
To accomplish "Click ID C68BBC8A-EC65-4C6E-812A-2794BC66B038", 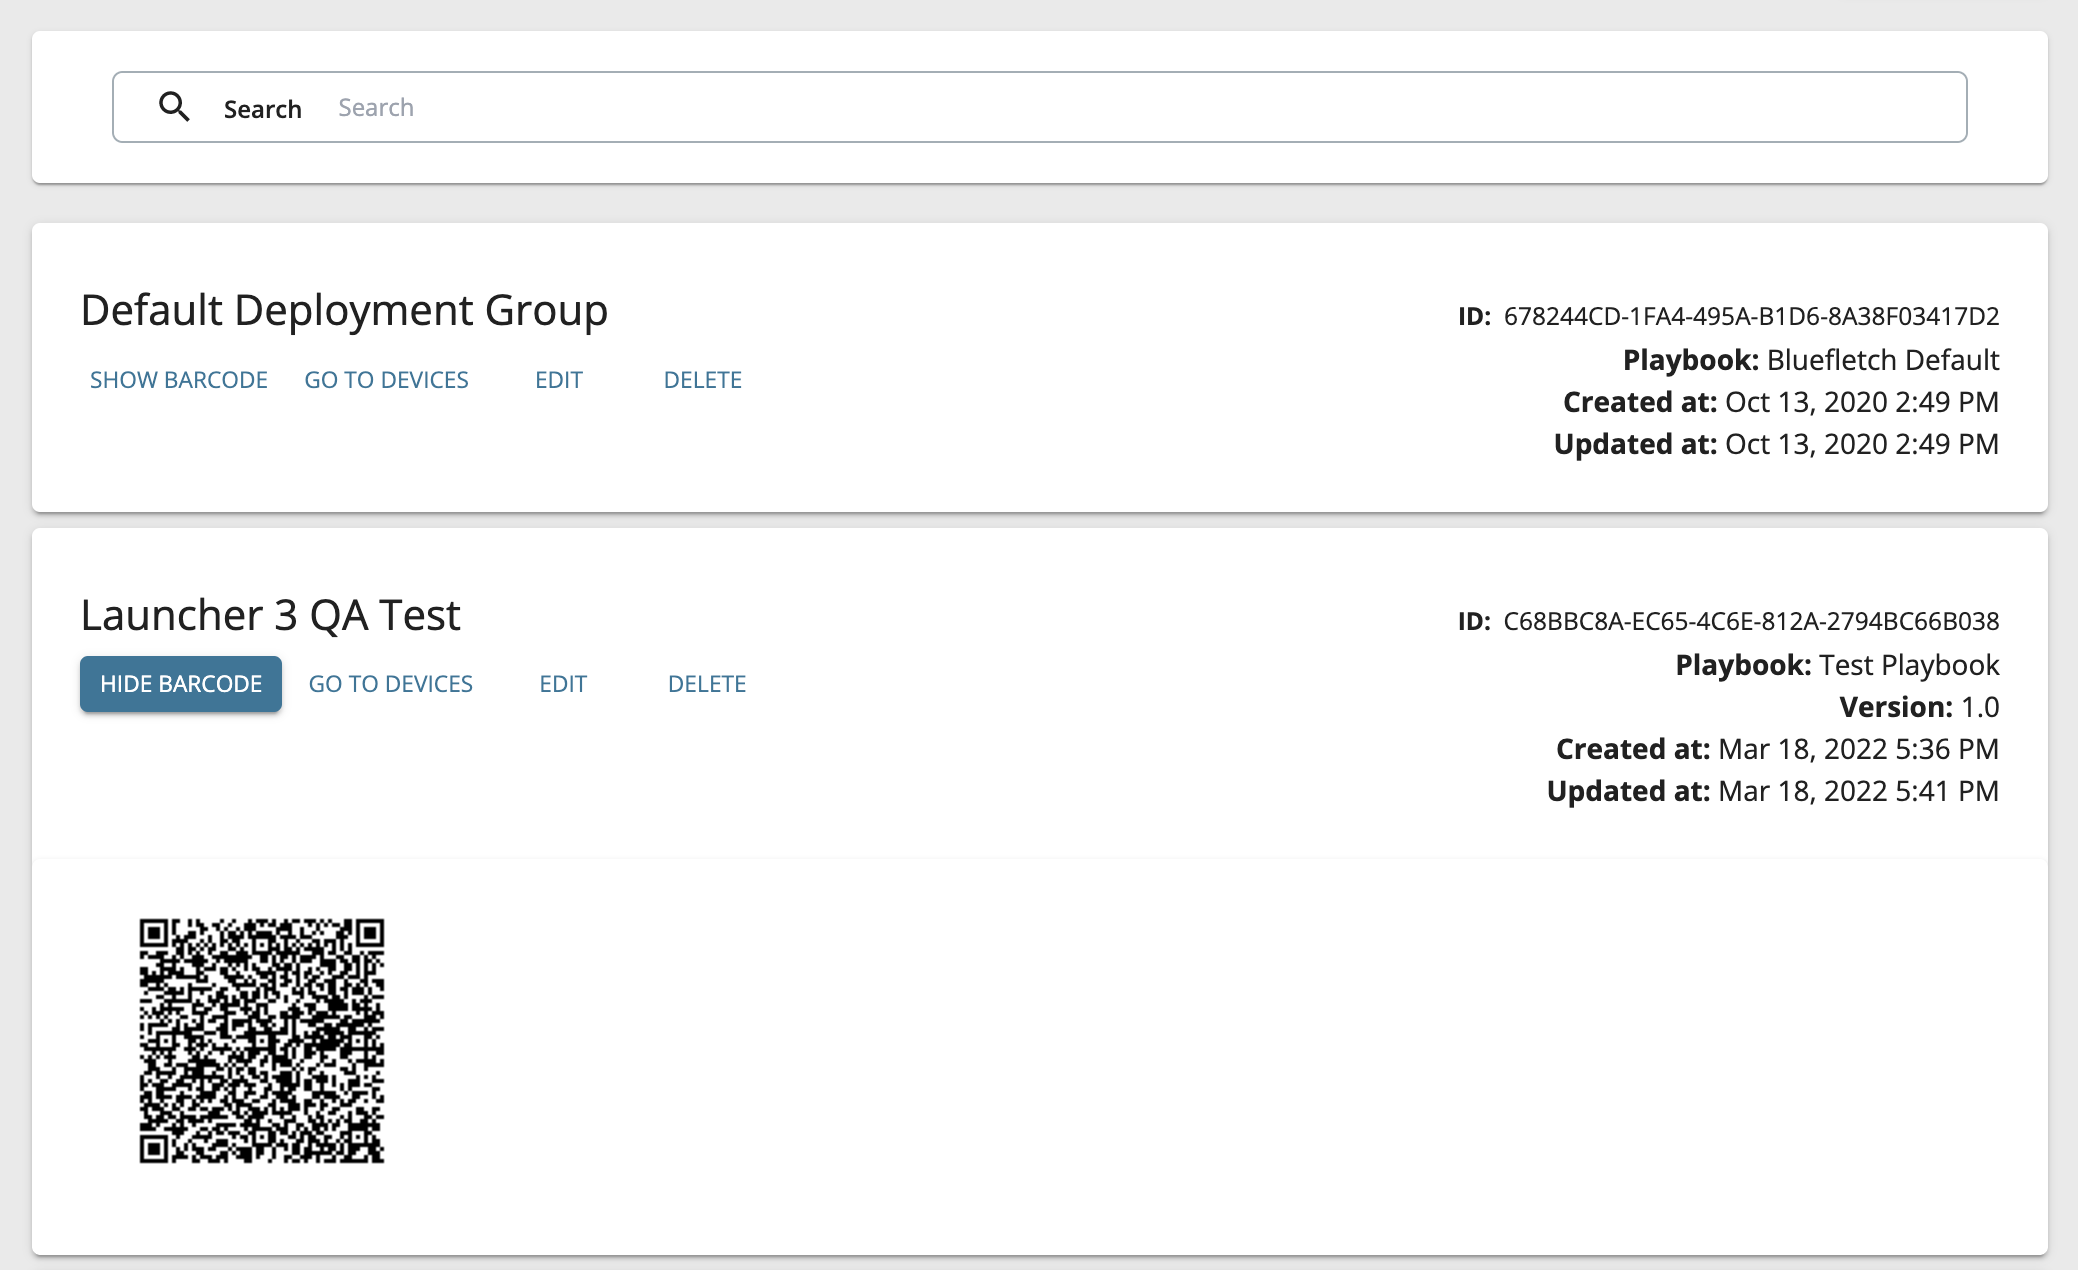I will pos(1728,621).
